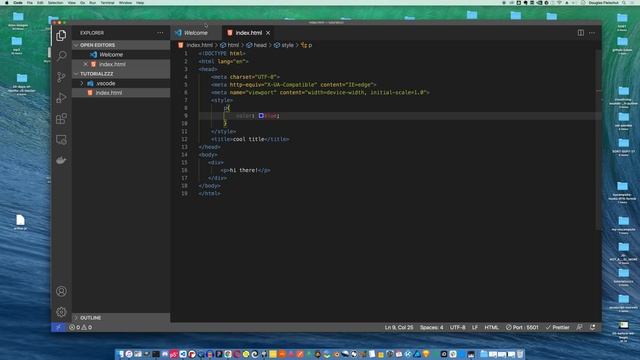Expand the .vscode folder
Screen dimensions: 640x360
(x=121, y=83)
